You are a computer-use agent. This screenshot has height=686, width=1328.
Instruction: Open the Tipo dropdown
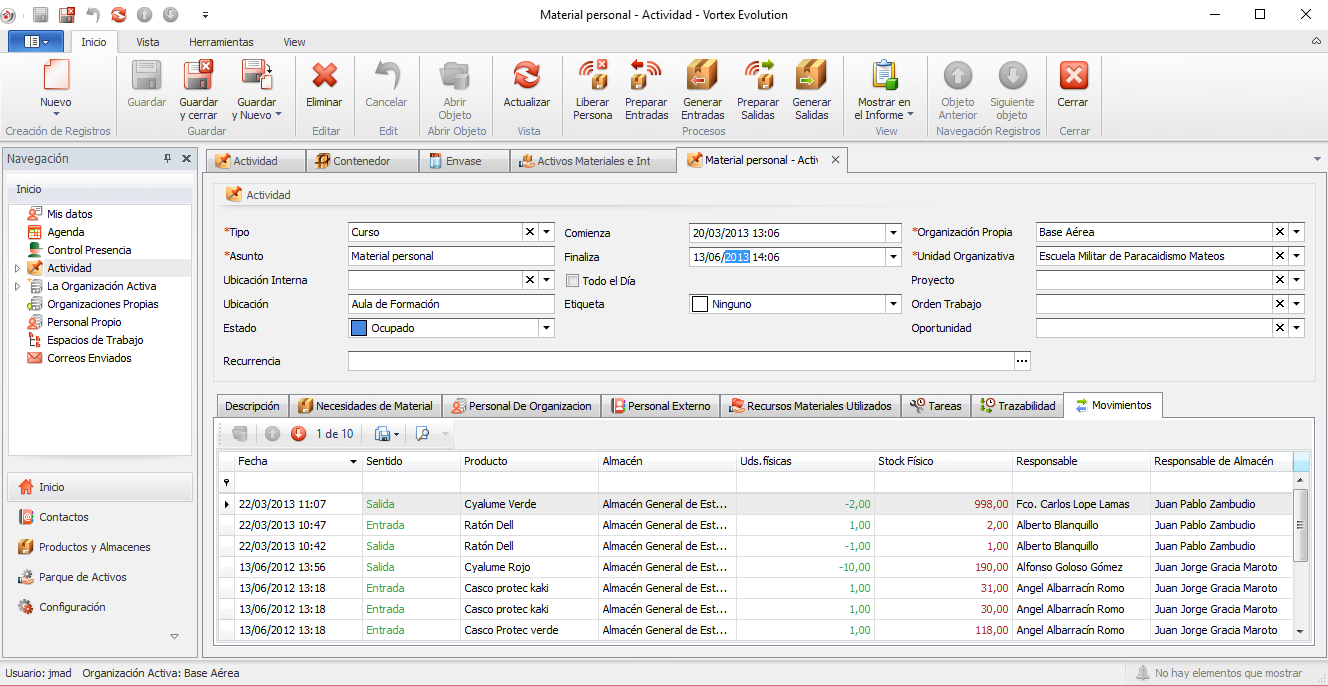[546, 232]
